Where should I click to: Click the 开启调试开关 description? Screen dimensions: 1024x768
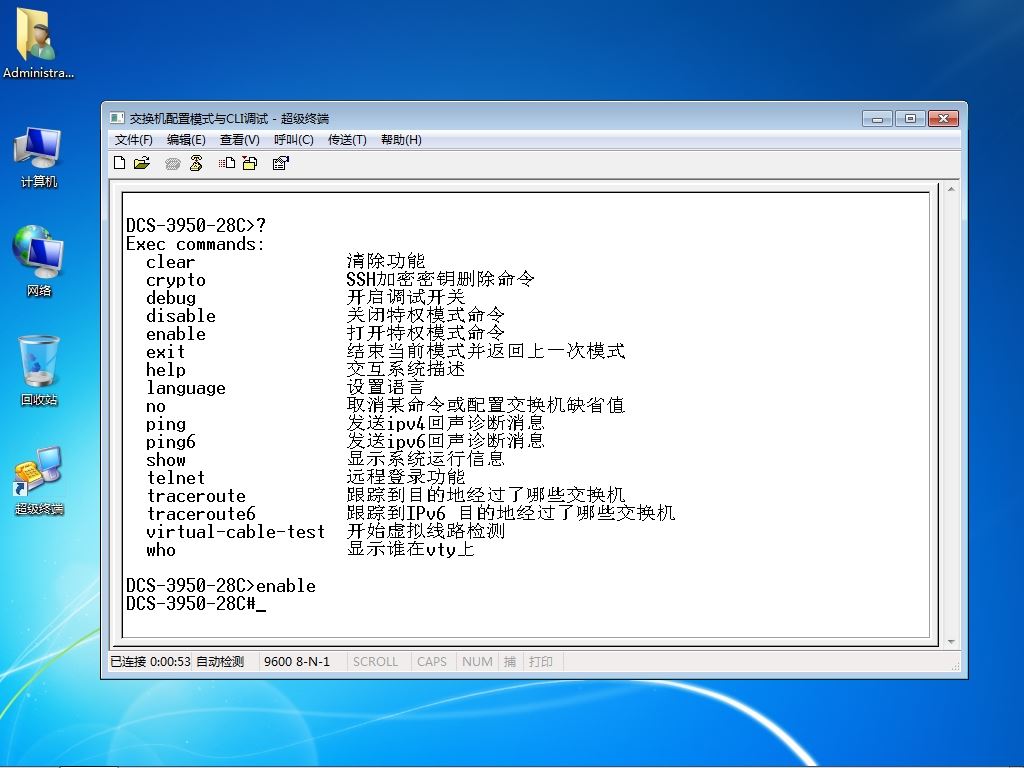pos(406,298)
